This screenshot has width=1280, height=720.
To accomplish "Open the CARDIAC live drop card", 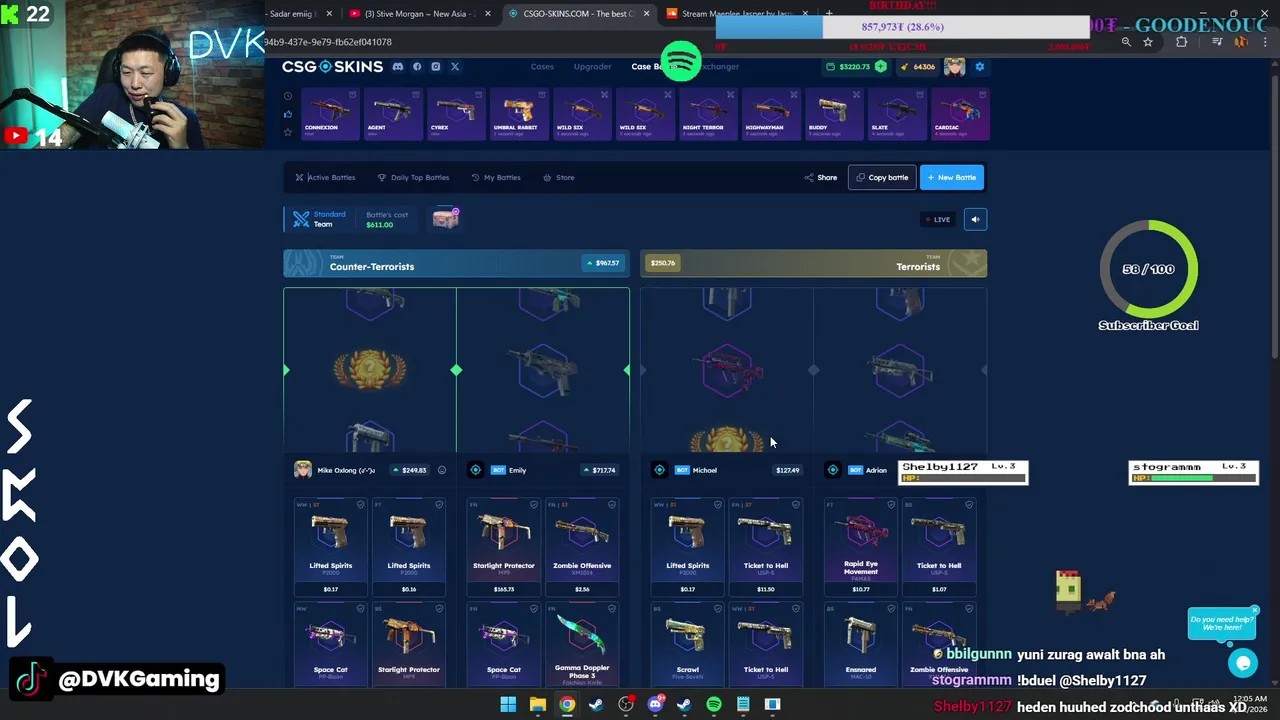I will [x=959, y=114].
